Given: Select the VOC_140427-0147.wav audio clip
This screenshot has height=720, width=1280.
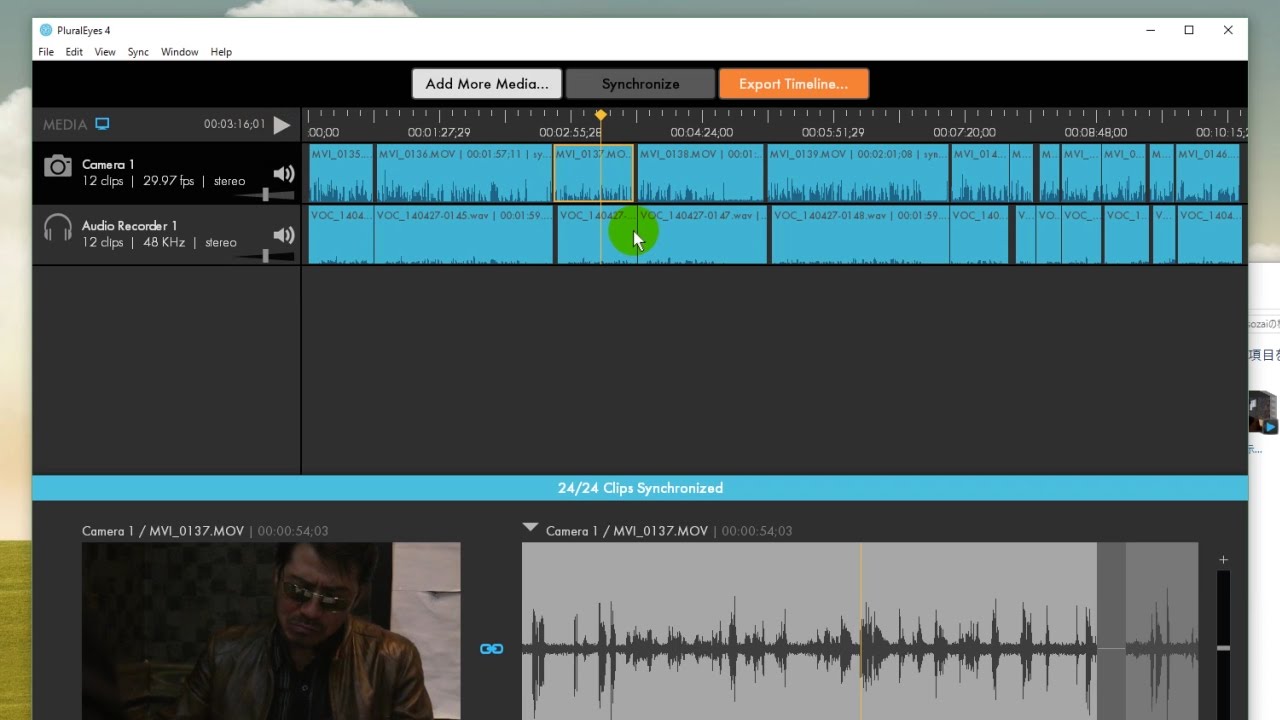Looking at the screenshot, I should click(x=702, y=235).
